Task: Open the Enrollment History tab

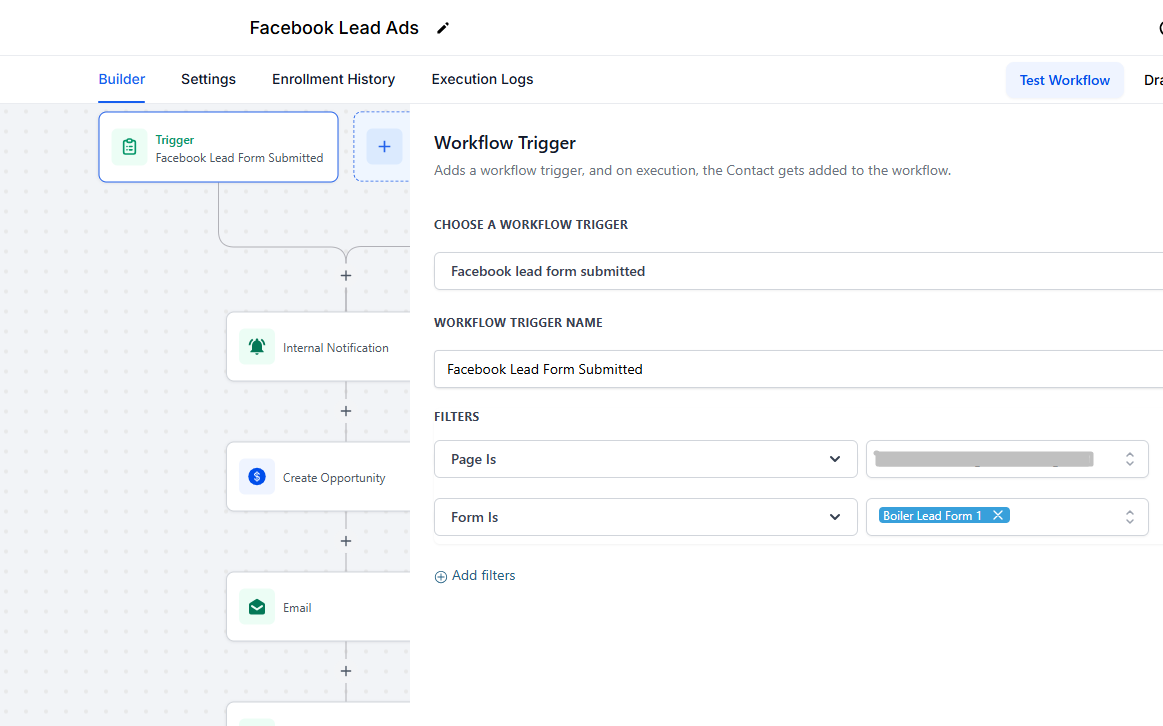Action: 333,79
